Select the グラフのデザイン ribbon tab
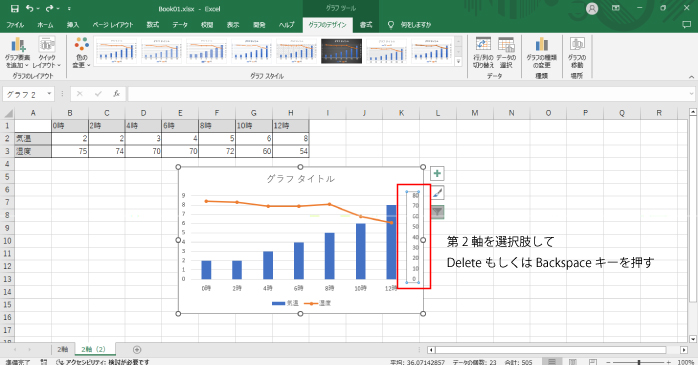698x365 pixels. click(x=327, y=25)
